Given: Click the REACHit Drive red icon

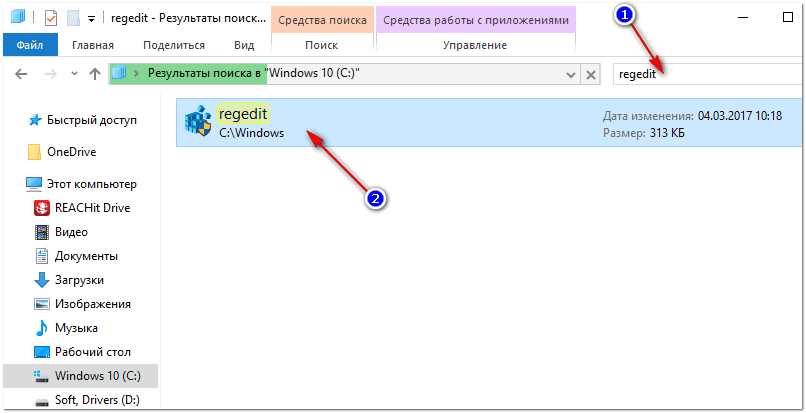Looking at the screenshot, I should pyautogui.click(x=42, y=208).
